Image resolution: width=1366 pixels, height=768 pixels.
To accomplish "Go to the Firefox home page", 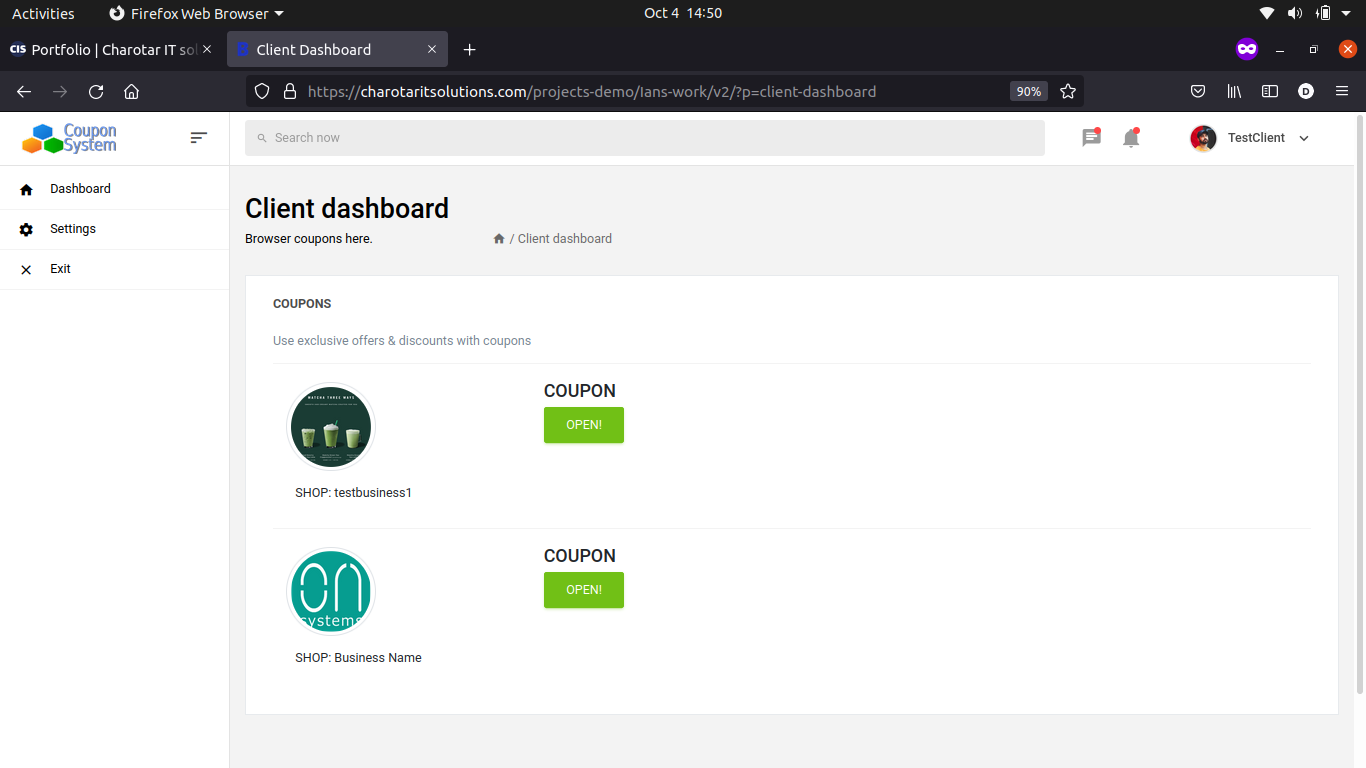I will coord(131,91).
